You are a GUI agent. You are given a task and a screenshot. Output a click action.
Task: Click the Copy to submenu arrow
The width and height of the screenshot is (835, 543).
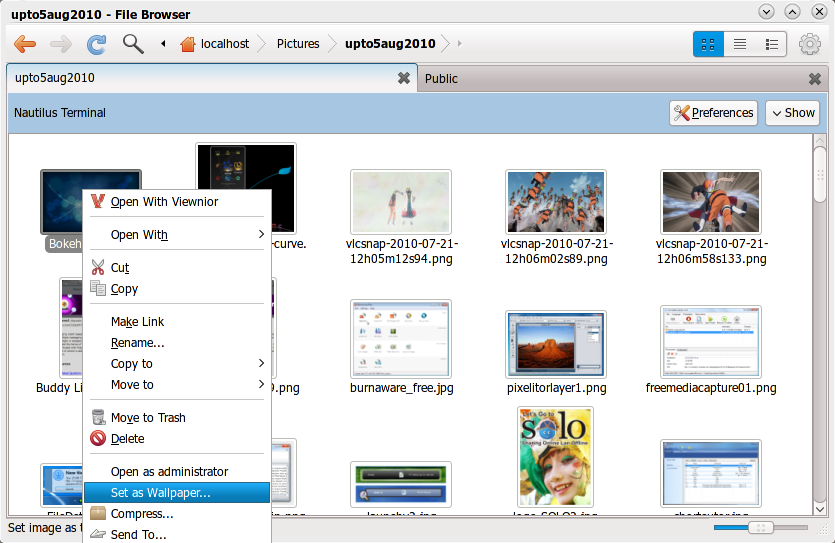click(x=261, y=363)
